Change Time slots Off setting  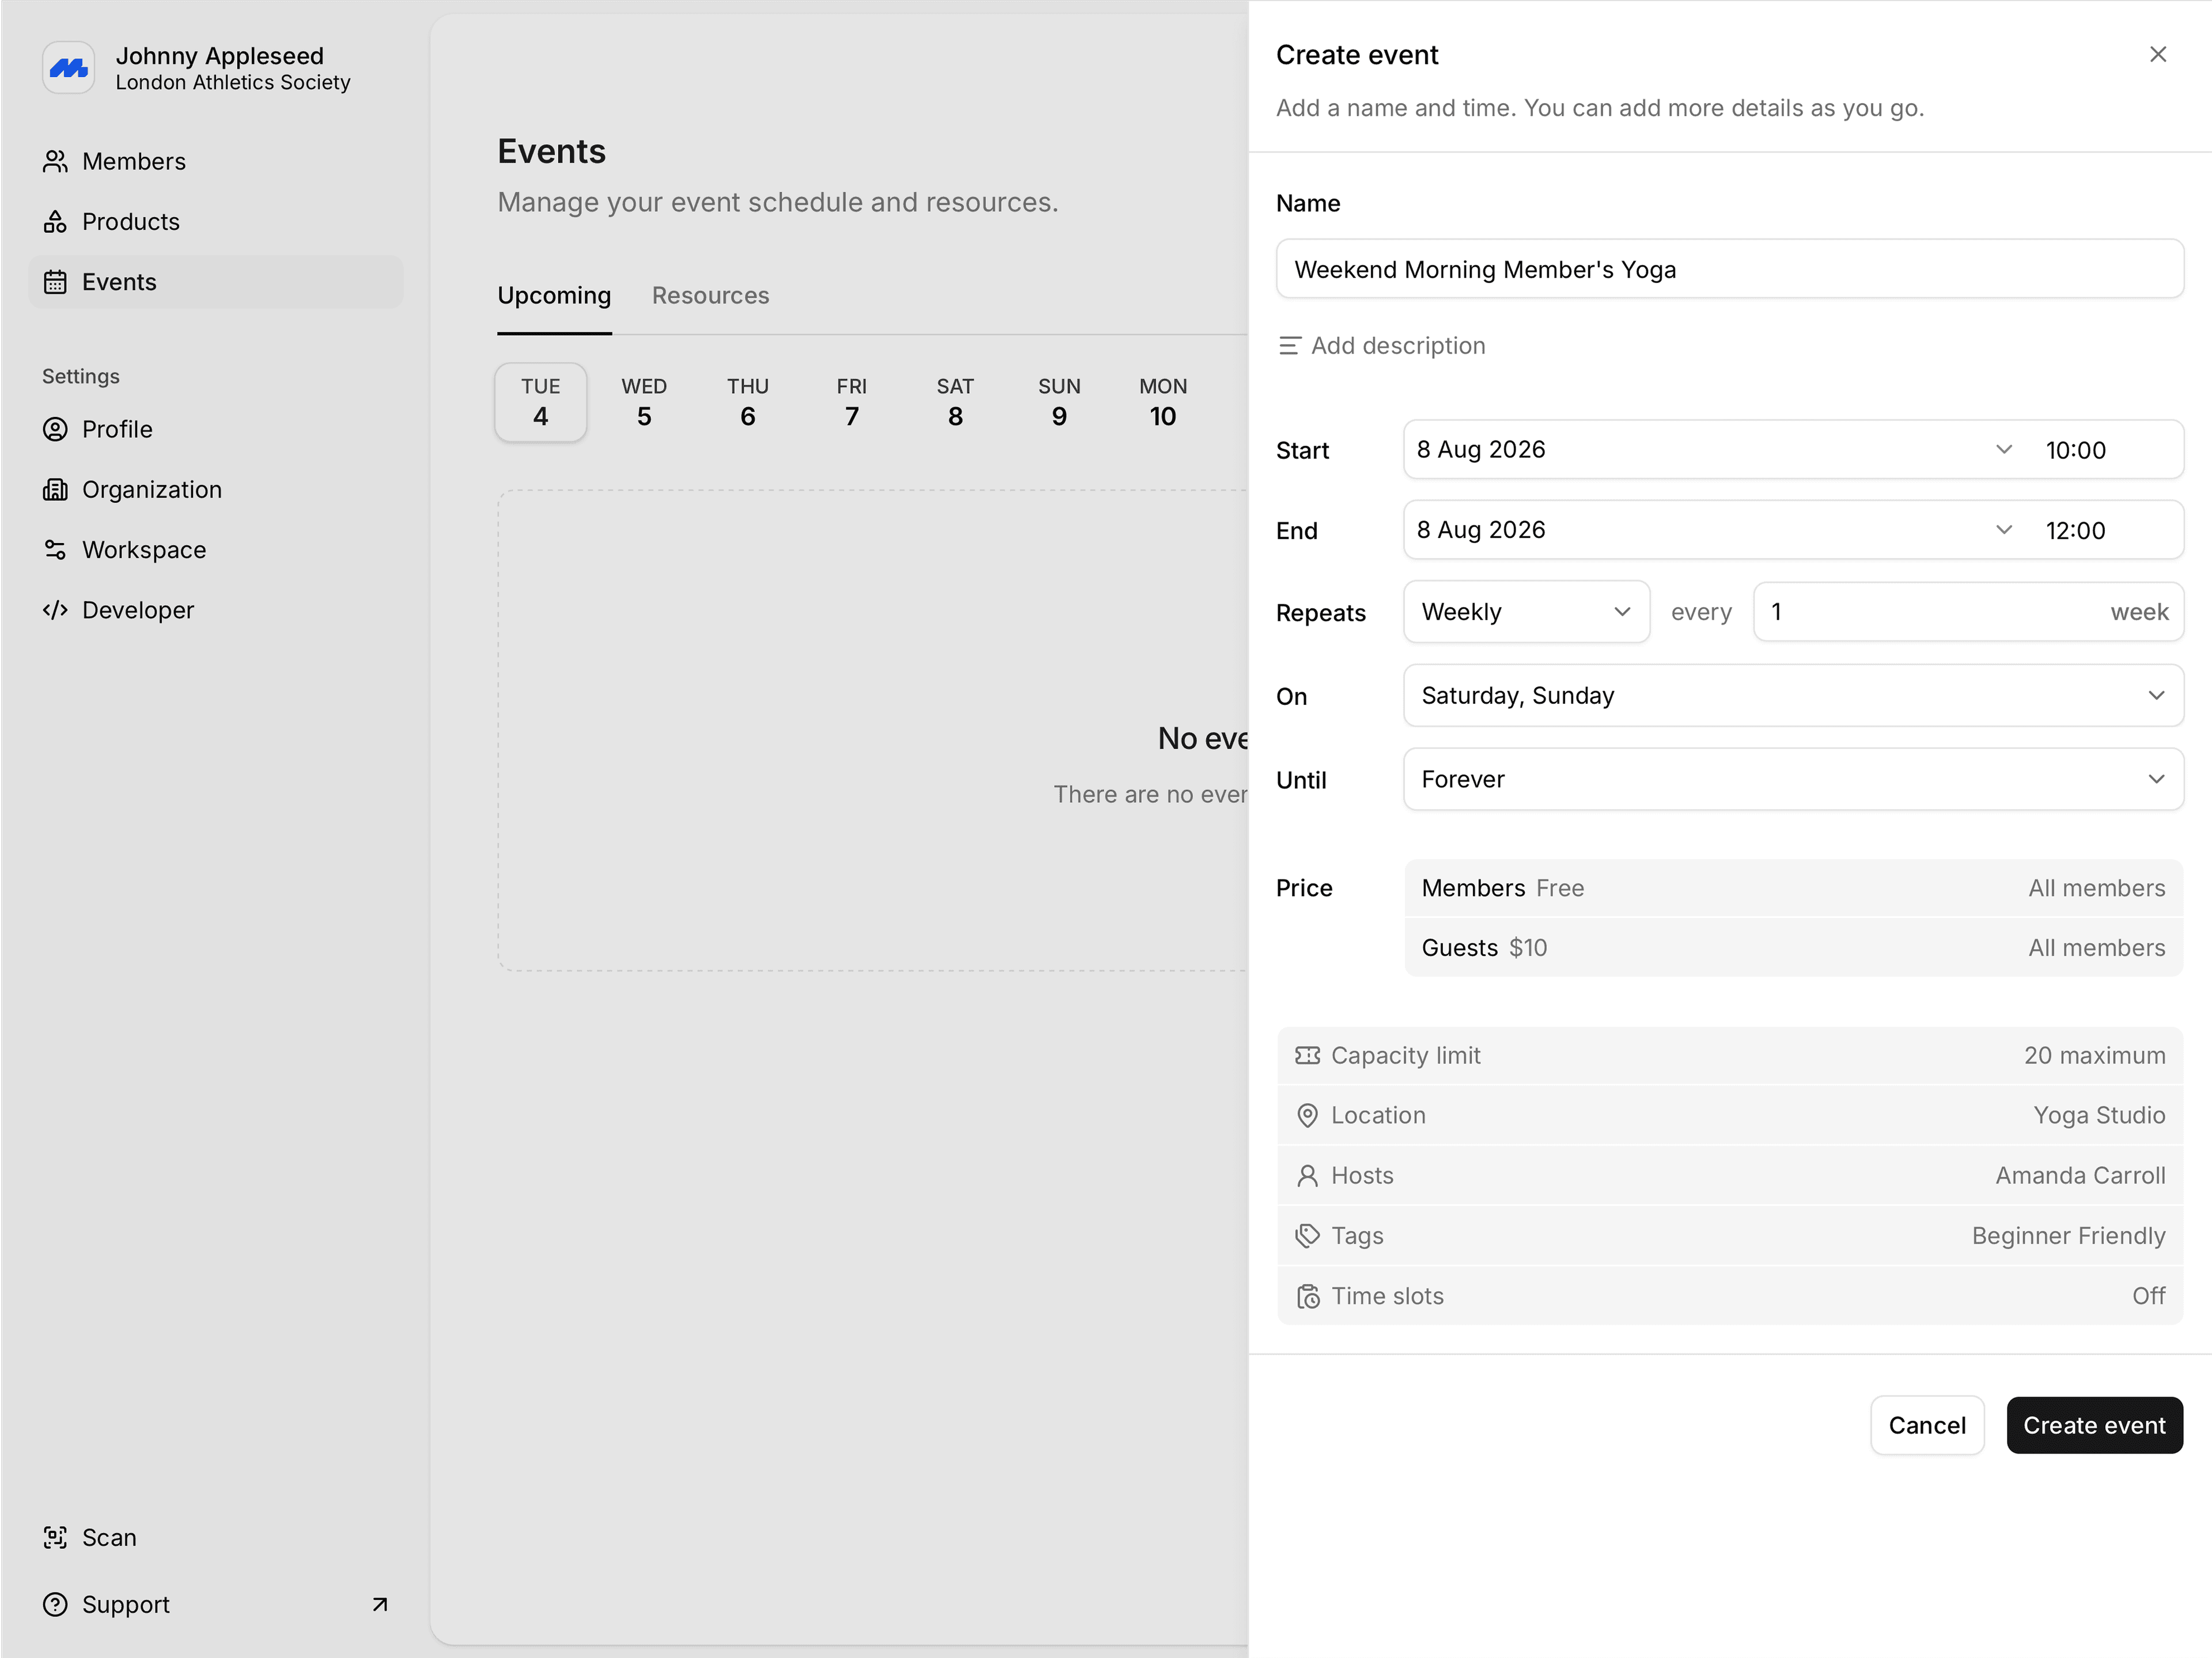pos(1729,1296)
